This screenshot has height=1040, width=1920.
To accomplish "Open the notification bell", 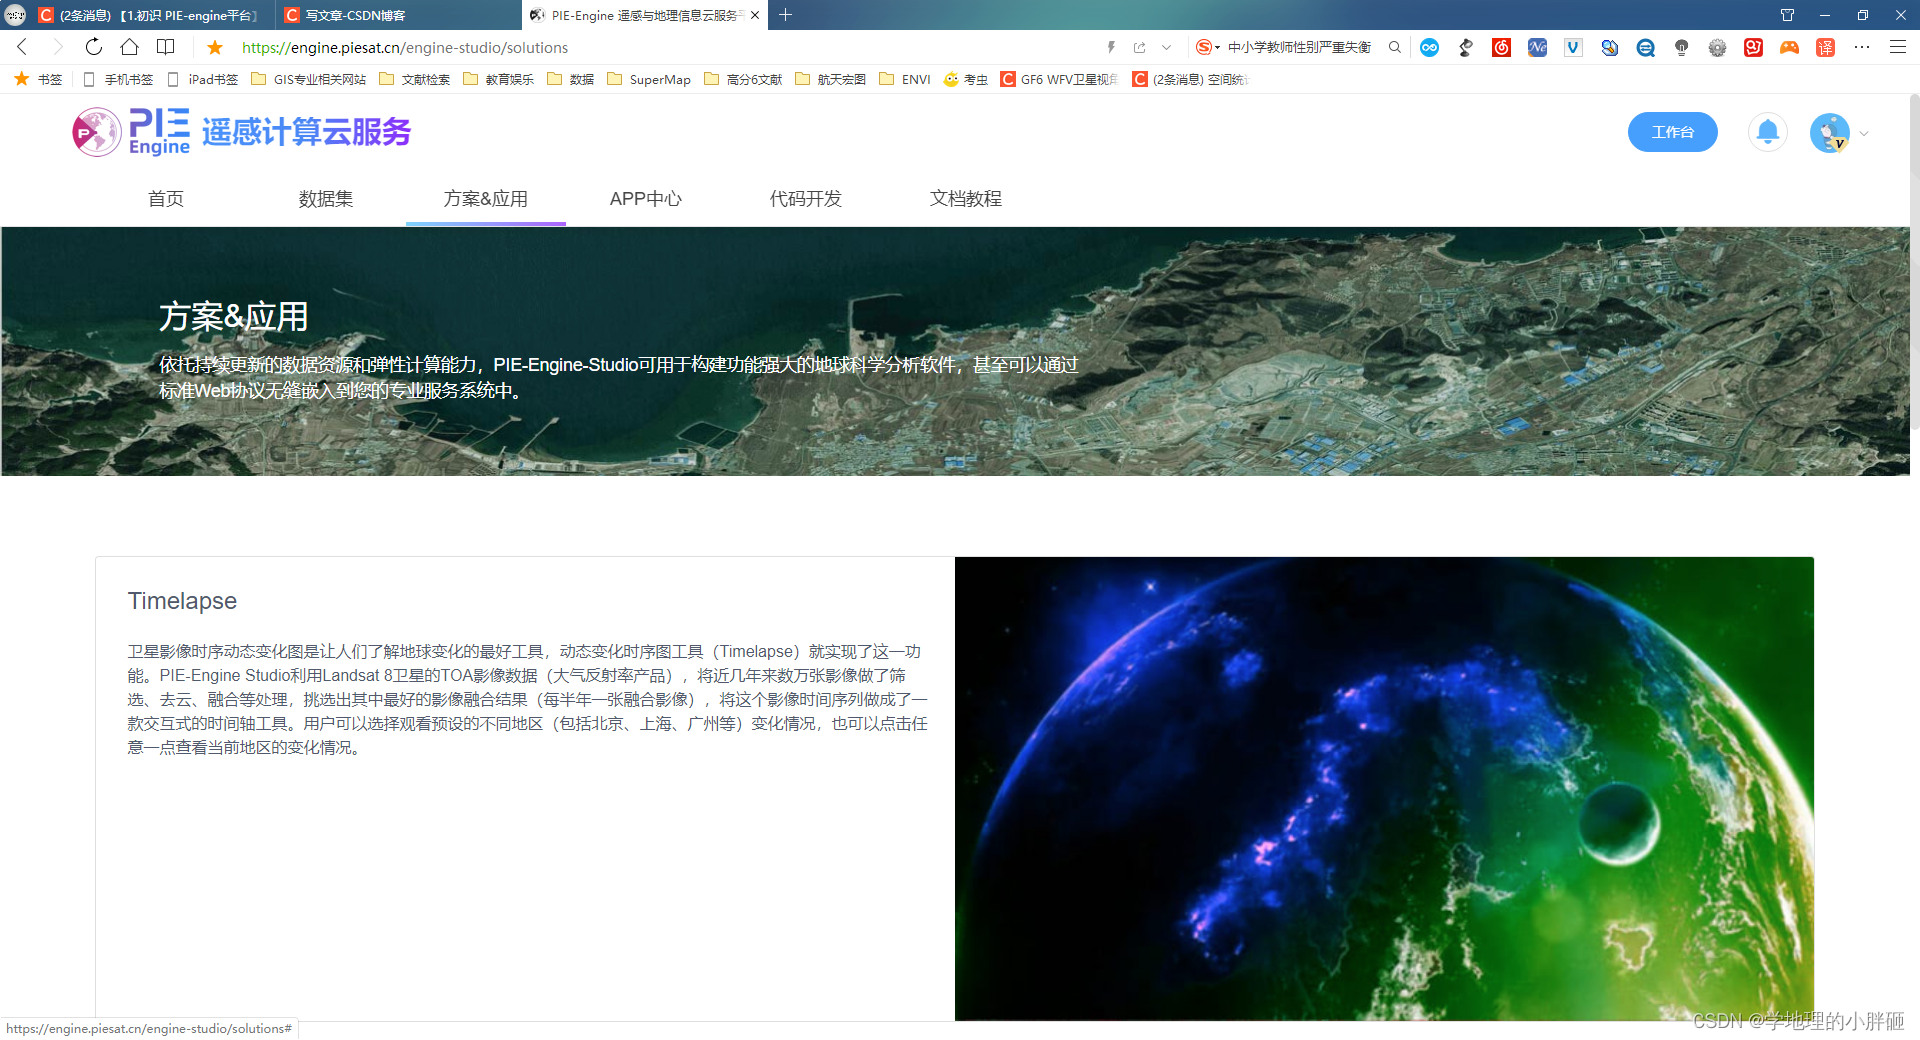I will 1767,132.
